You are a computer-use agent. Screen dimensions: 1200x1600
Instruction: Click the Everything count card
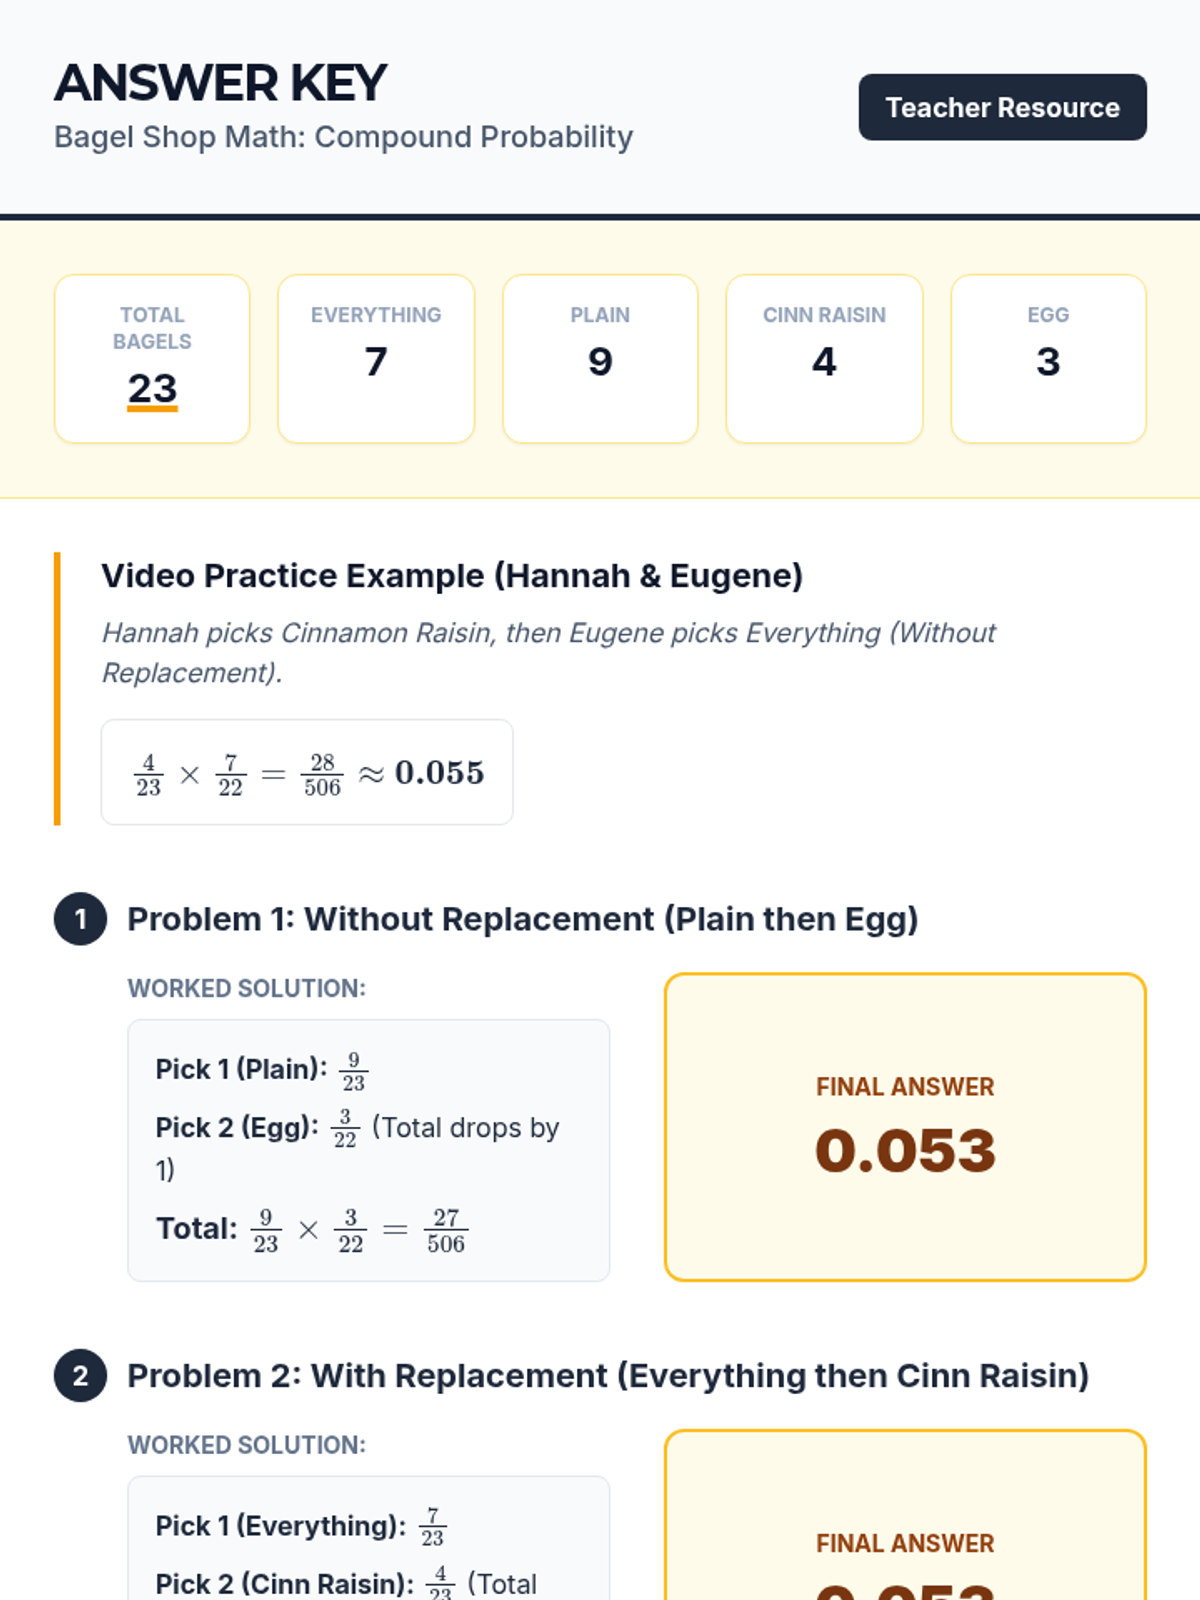pyautogui.click(x=376, y=359)
